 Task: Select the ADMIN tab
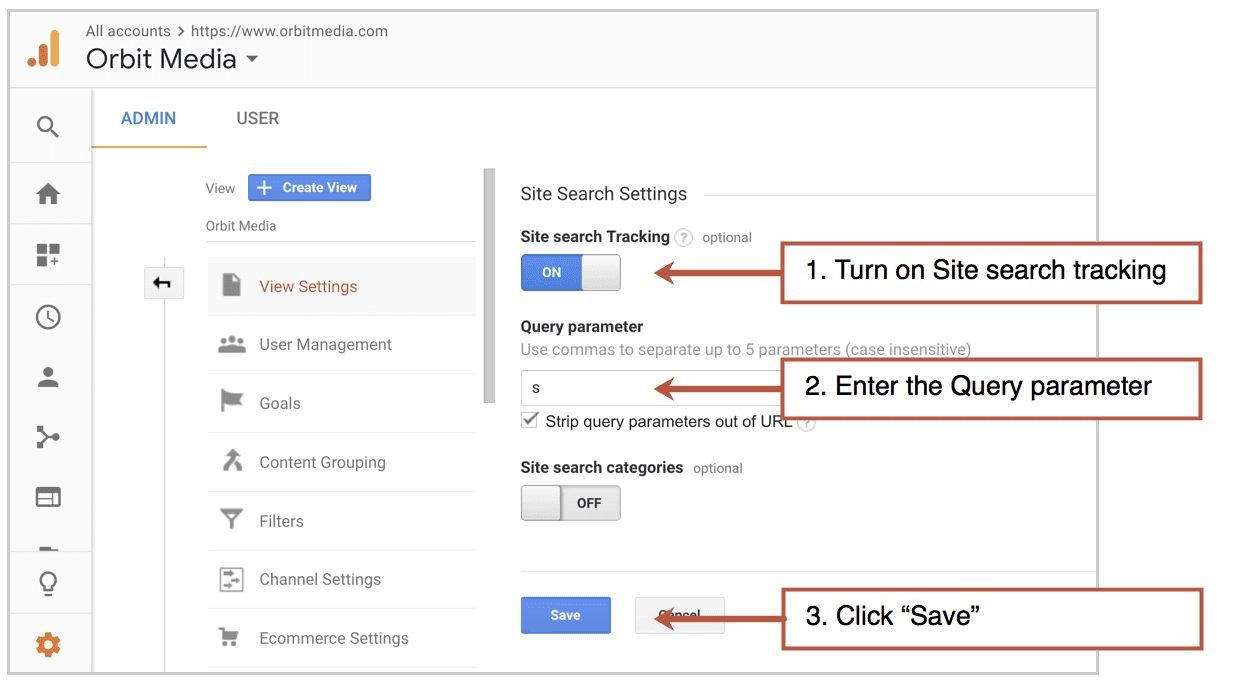click(148, 118)
